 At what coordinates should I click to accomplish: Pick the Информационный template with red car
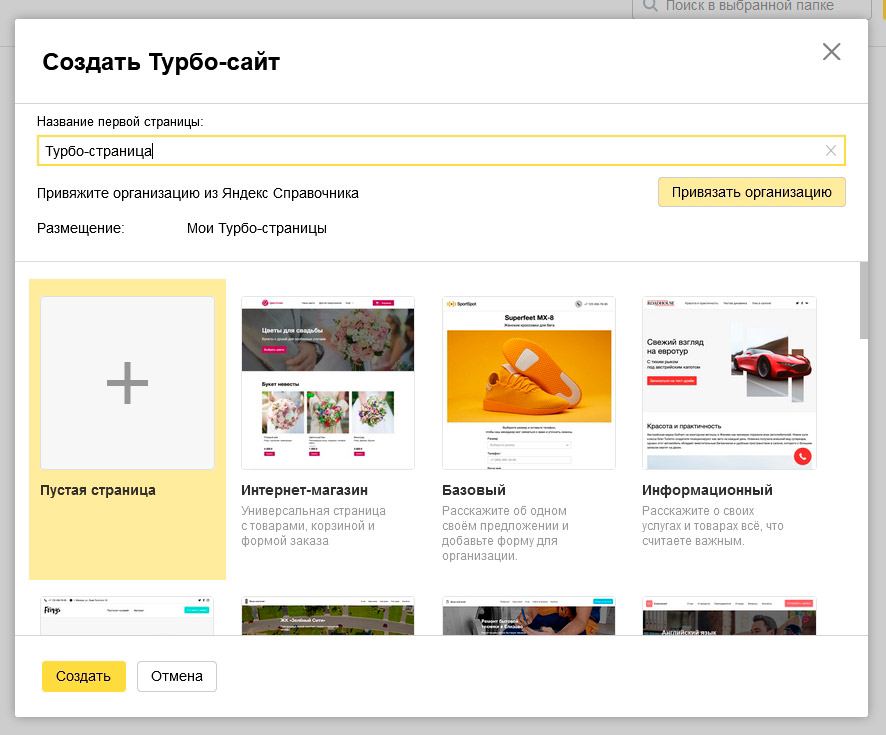tap(729, 383)
